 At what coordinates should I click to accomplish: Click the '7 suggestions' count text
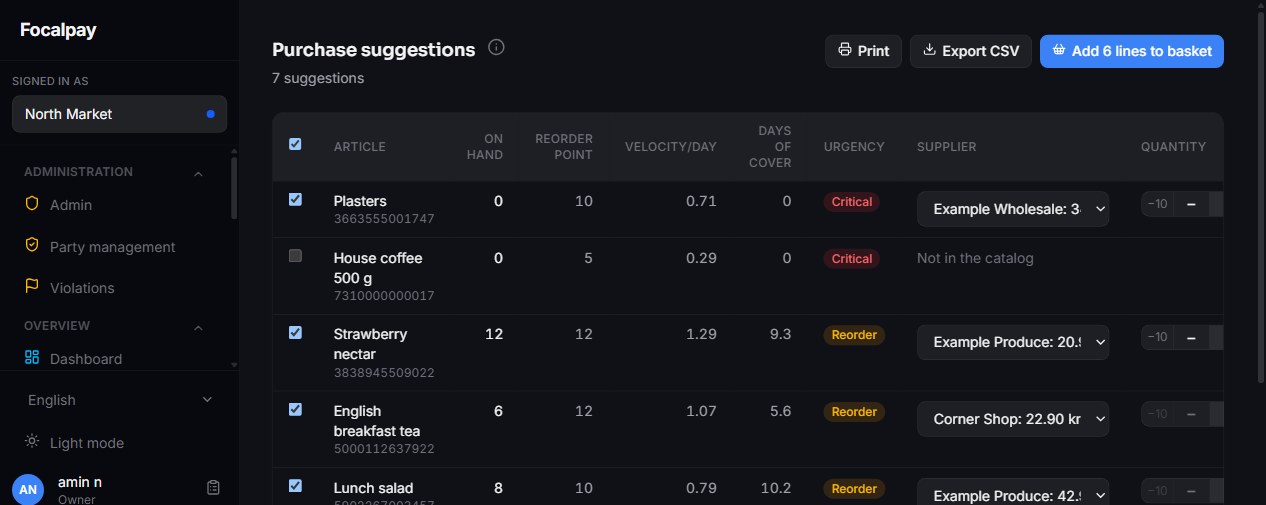(x=318, y=78)
